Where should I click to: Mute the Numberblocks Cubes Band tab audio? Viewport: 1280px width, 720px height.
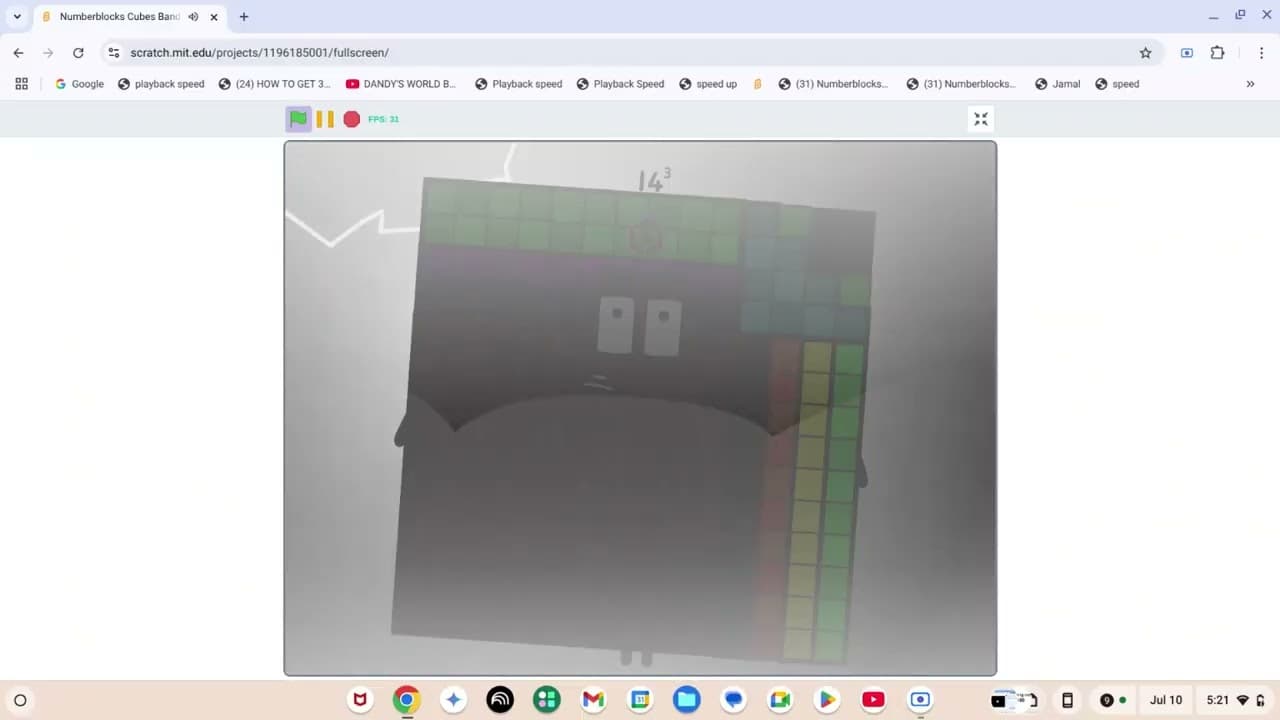193,17
